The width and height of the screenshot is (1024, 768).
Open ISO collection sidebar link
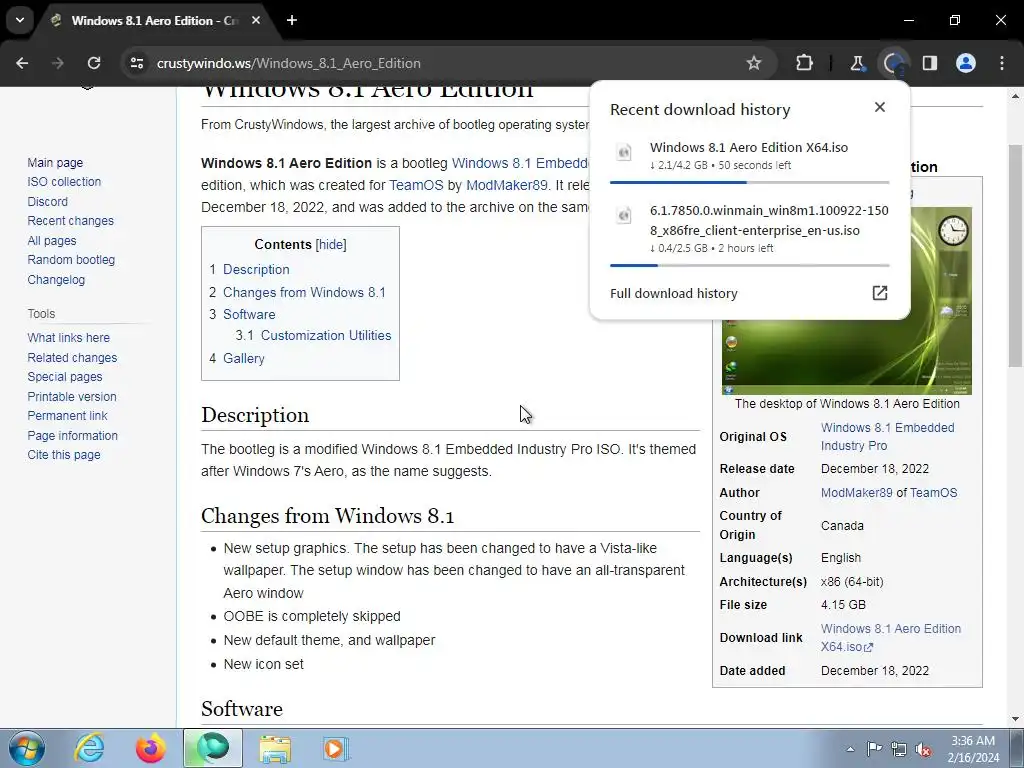pyautogui.click(x=64, y=182)
